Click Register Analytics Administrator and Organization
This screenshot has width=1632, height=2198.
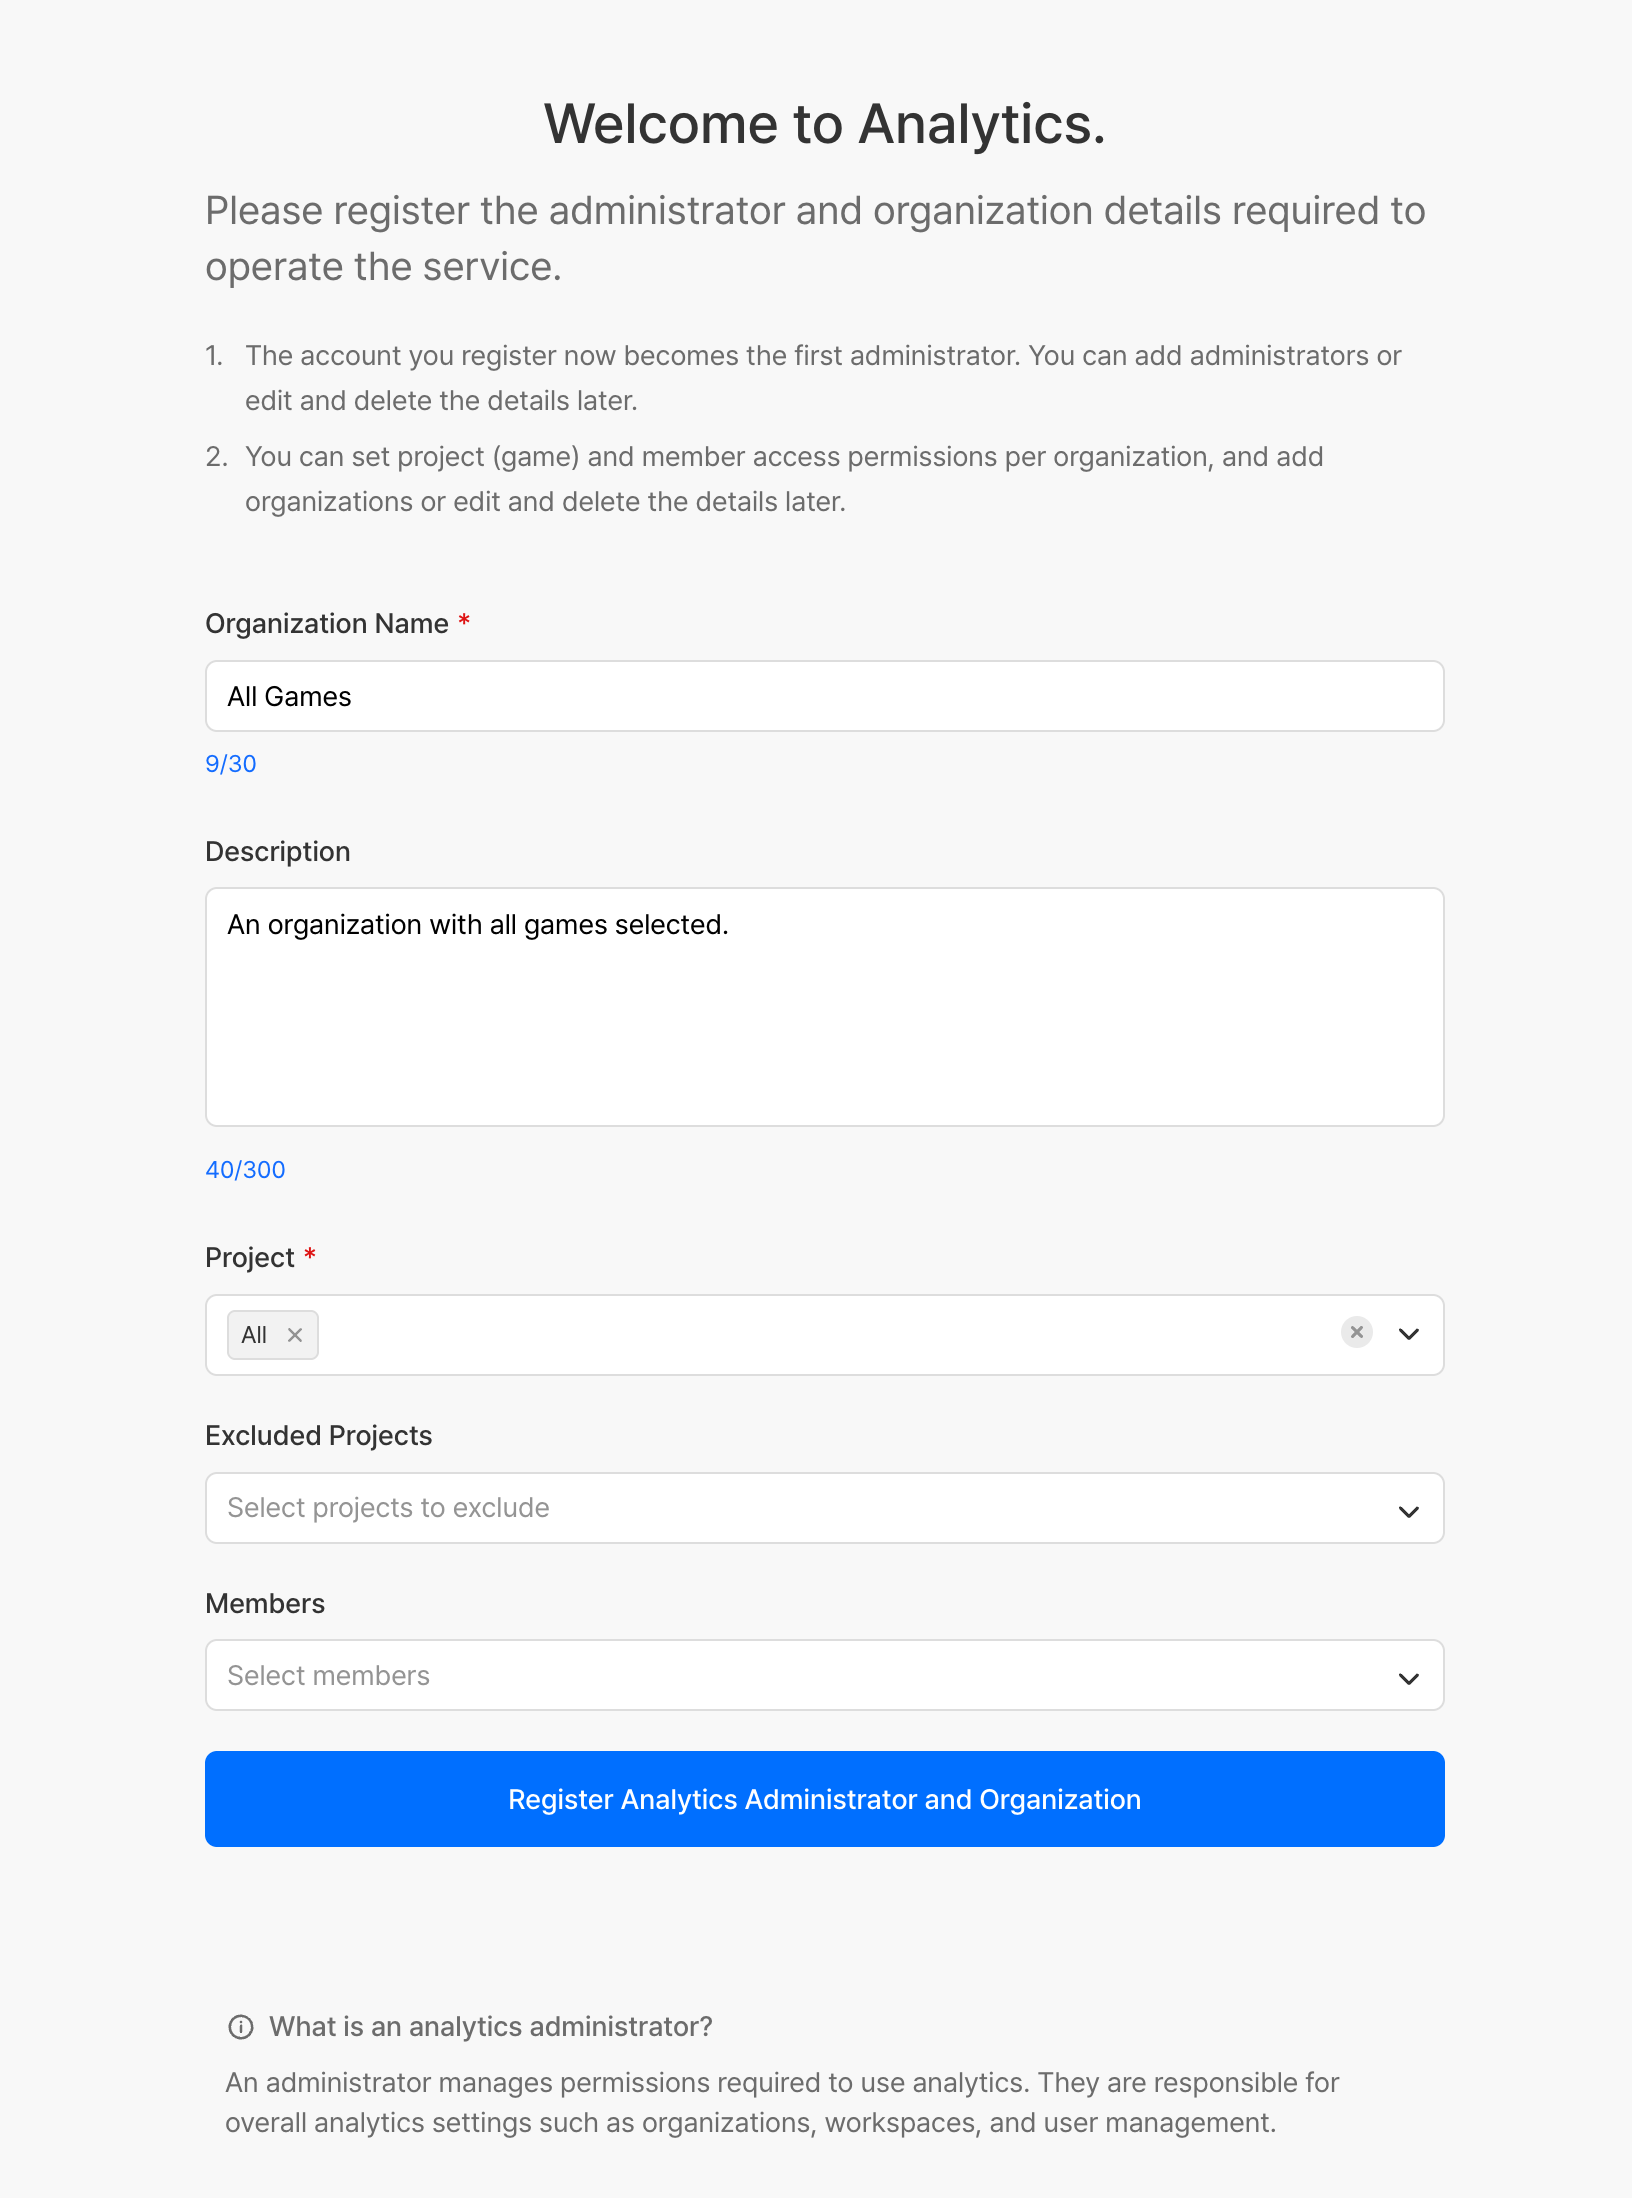[x=824, y=1799]
